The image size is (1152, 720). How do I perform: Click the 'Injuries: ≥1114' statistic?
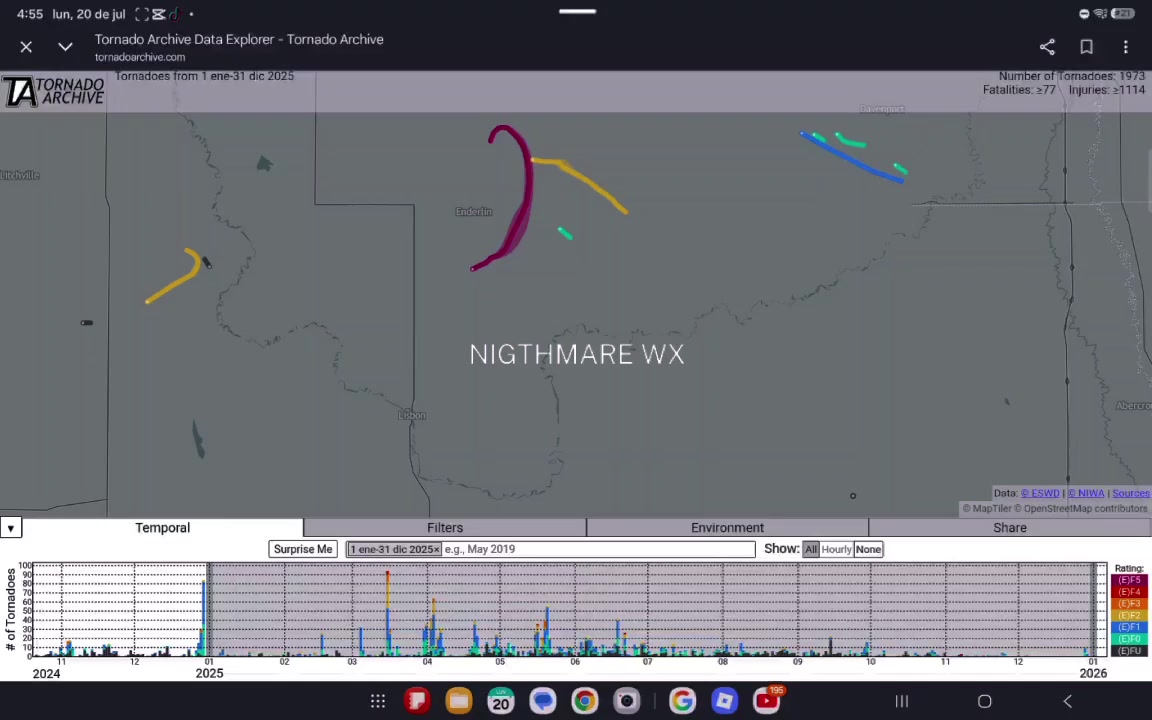1106,90
